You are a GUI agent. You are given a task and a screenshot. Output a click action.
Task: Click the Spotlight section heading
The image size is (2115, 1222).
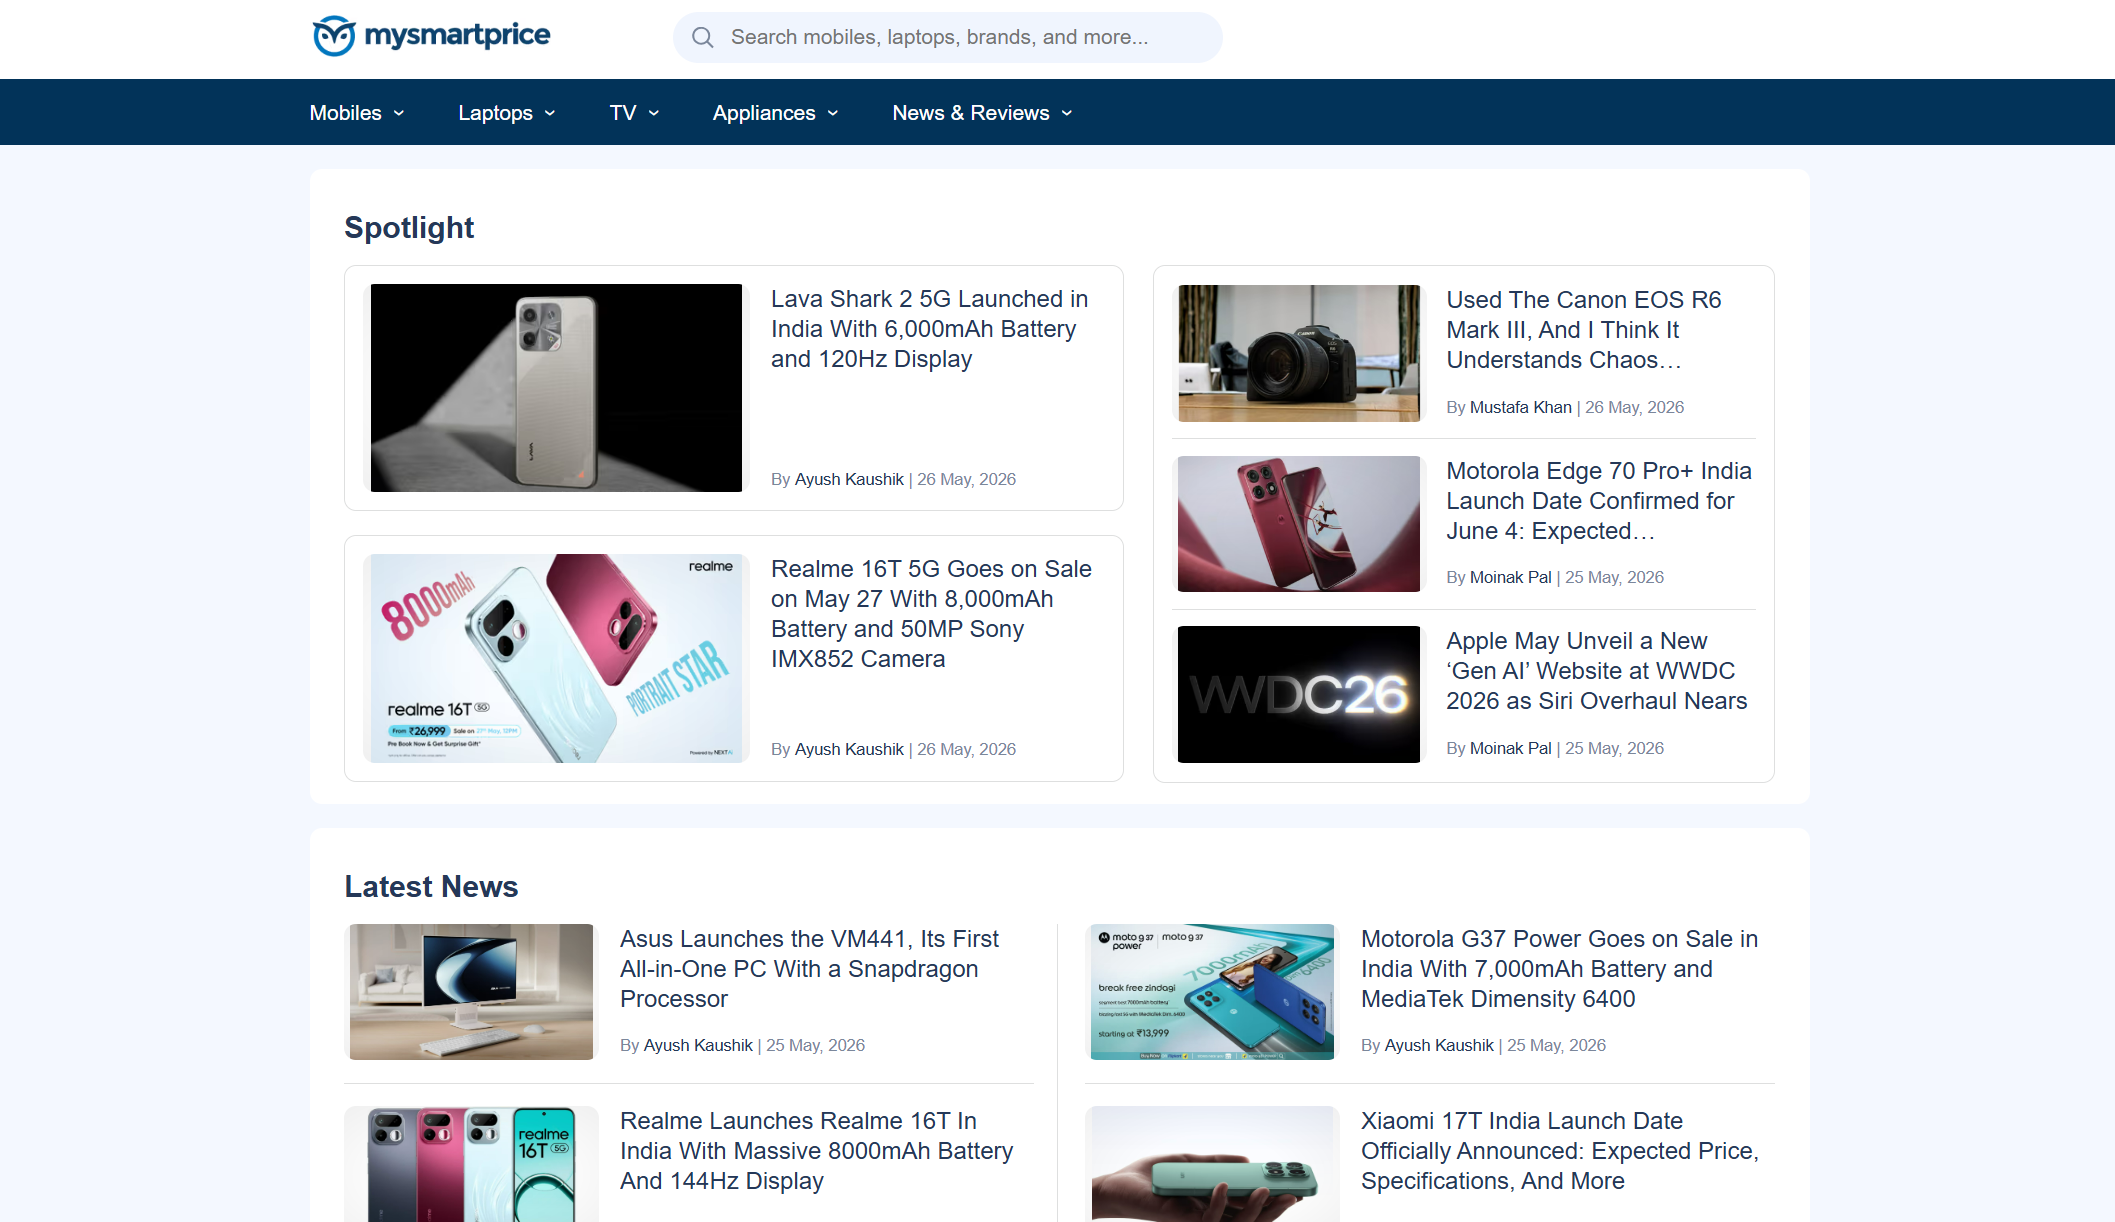tap(409, 228)
